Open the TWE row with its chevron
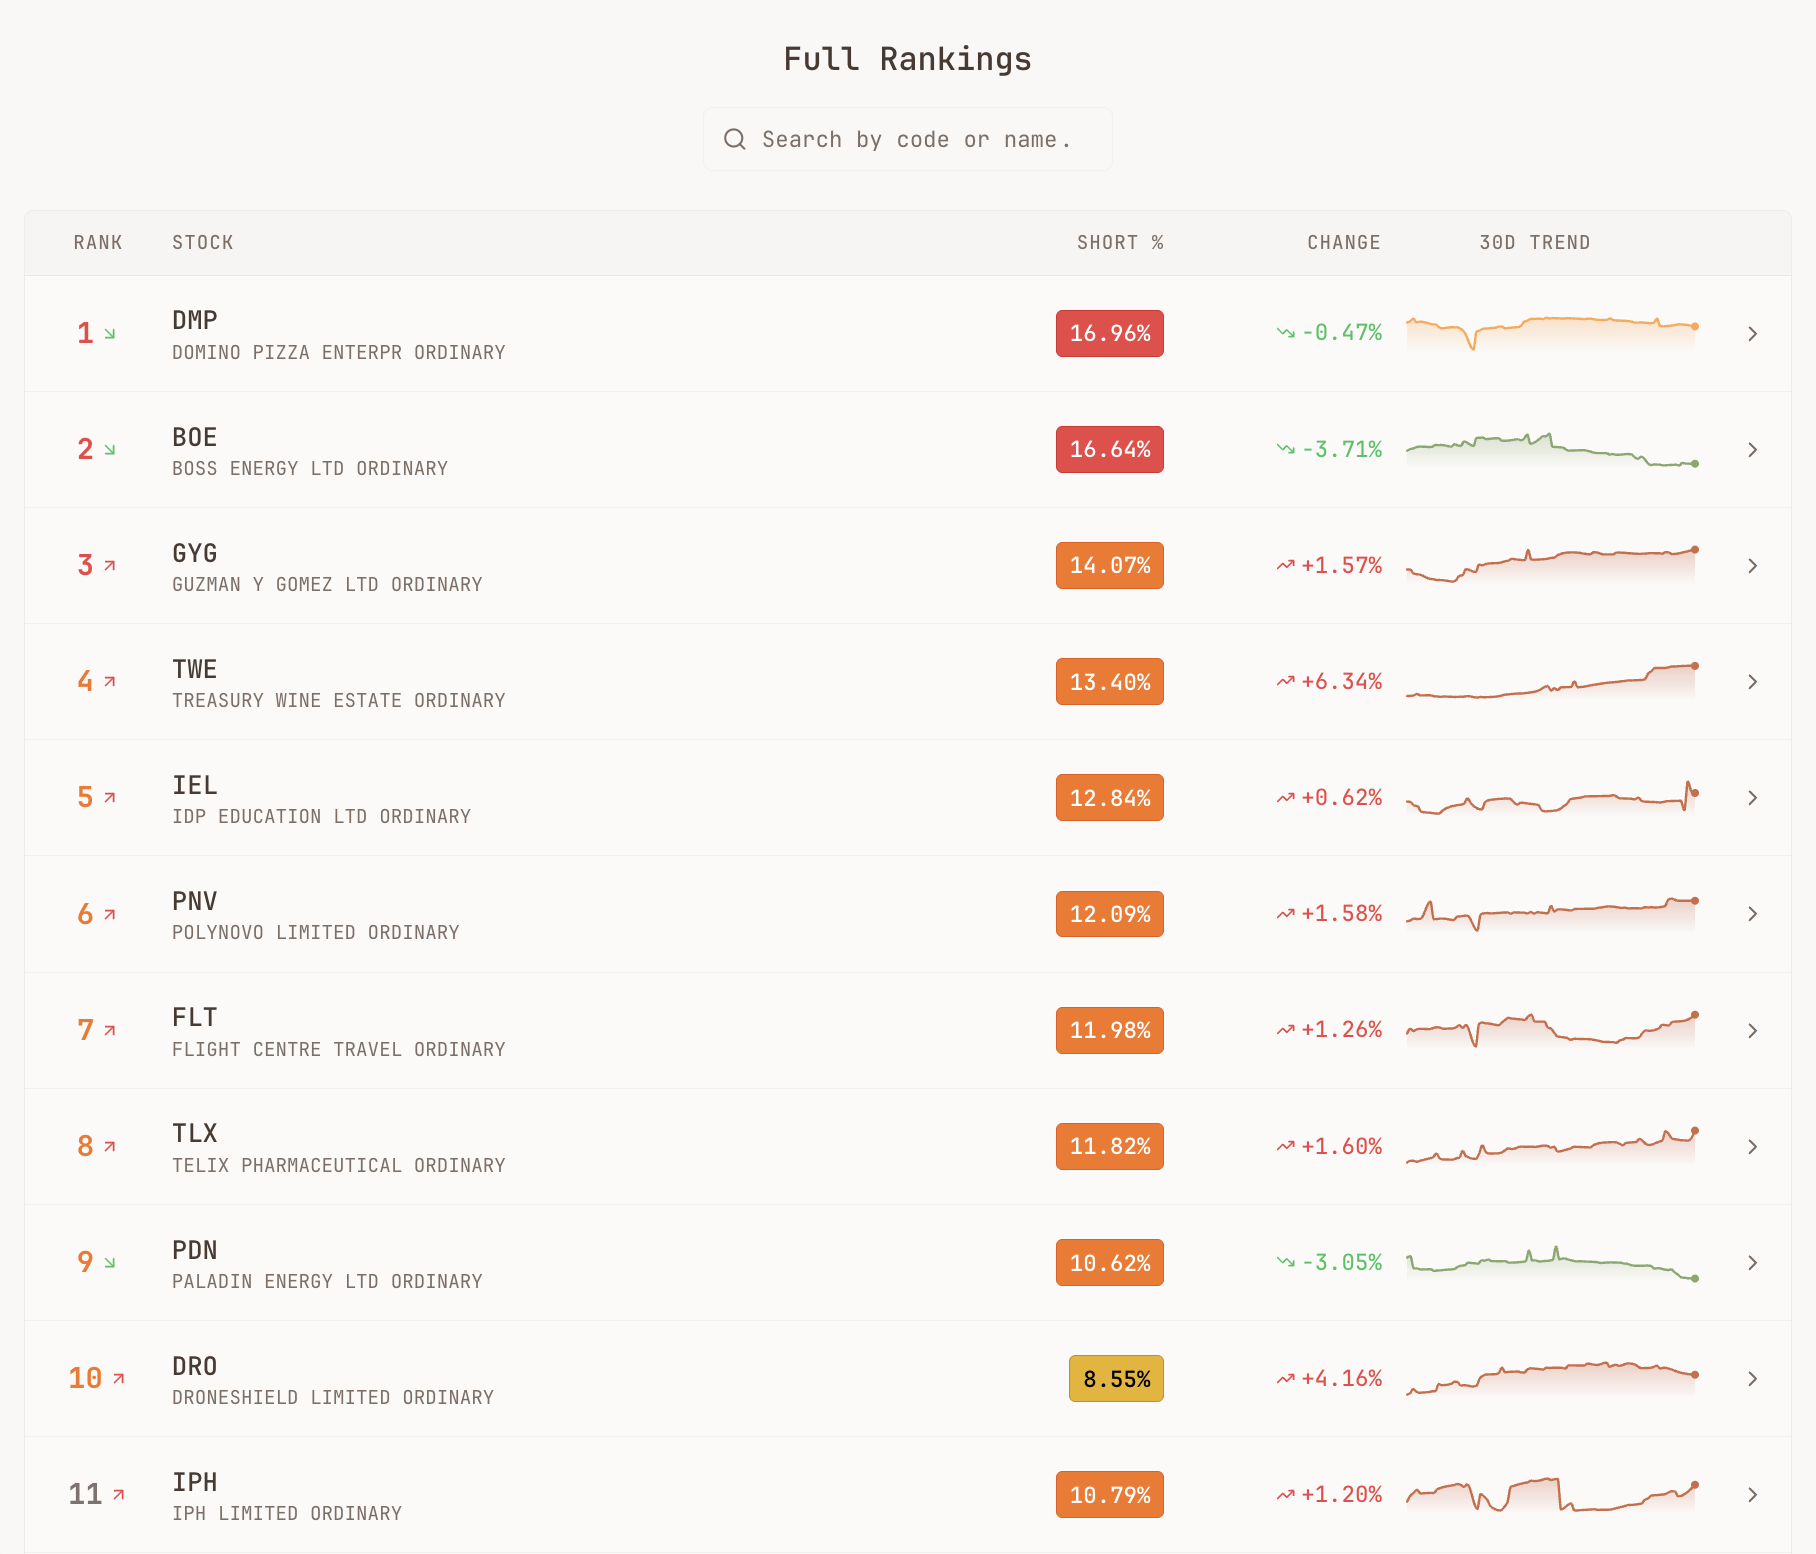 (x=1752, y=682)
